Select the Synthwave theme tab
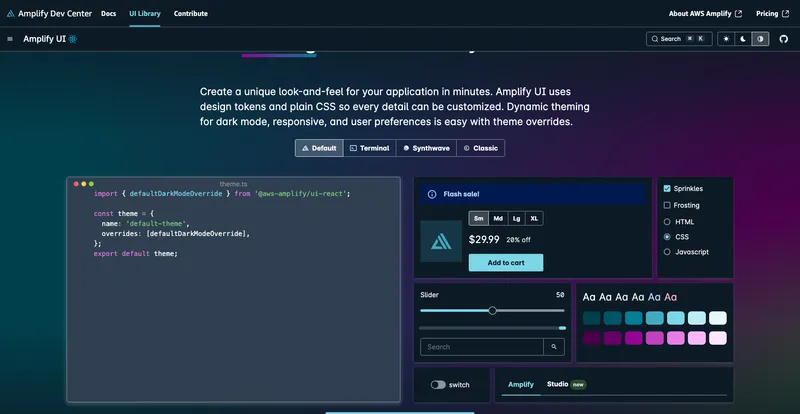 [x=426, y=148]
